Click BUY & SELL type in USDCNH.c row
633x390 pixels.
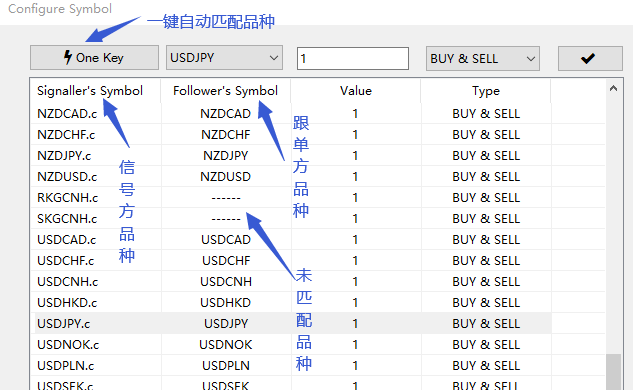486,282
